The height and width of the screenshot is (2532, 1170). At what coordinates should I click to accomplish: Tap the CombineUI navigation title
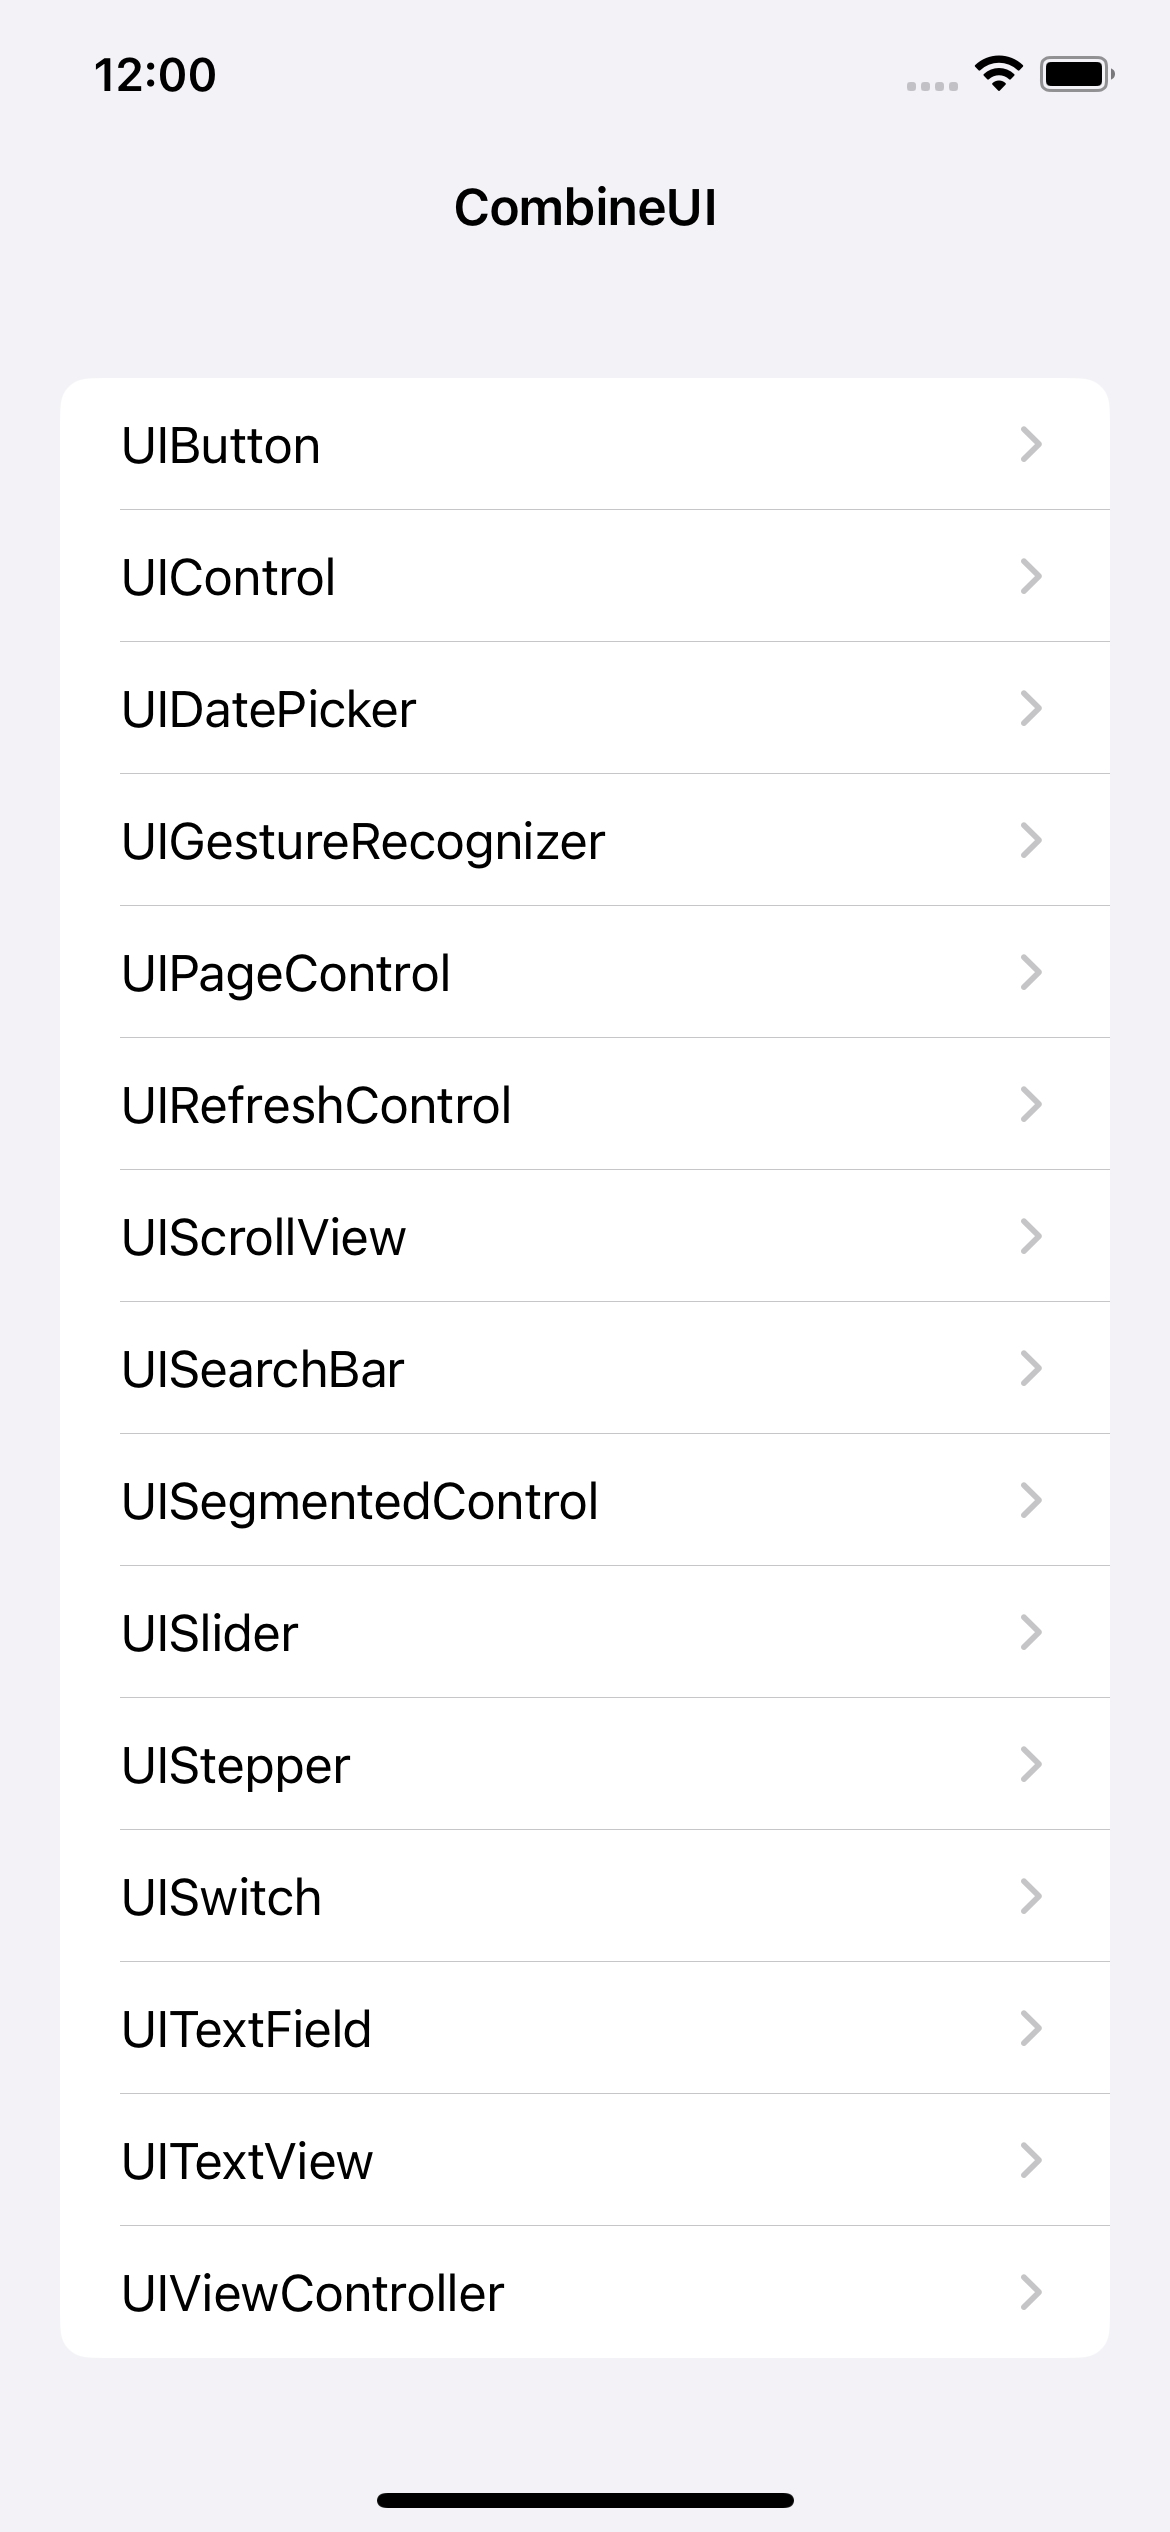point(585,208)
